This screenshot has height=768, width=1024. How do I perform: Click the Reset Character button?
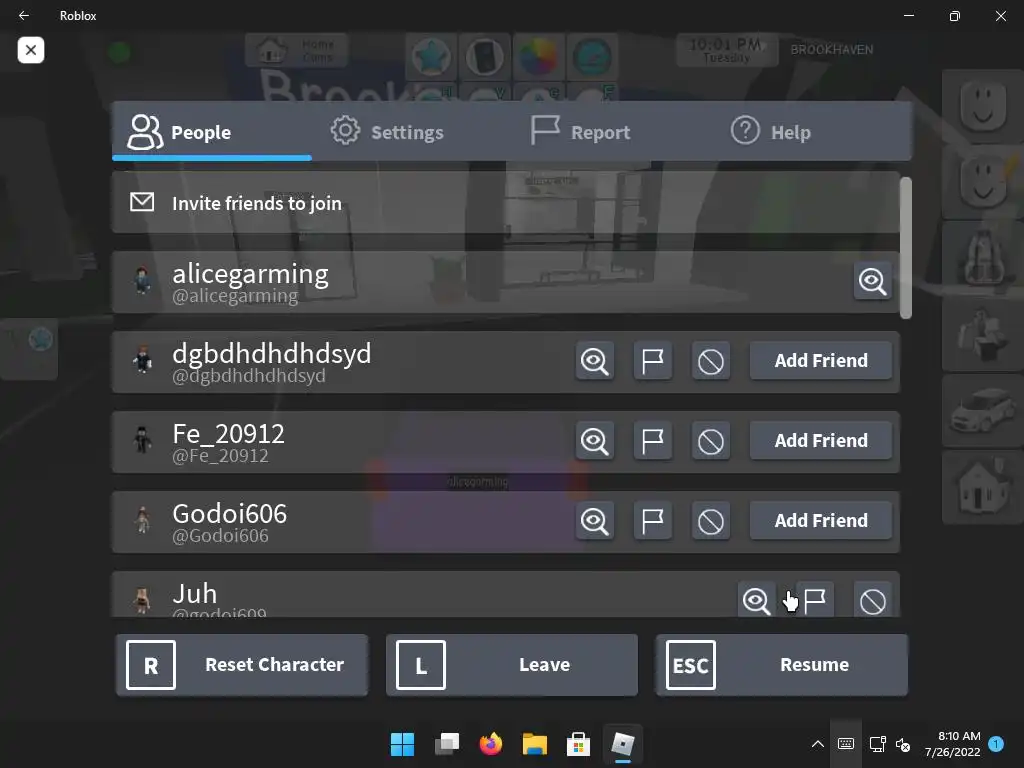coord(242,665)
